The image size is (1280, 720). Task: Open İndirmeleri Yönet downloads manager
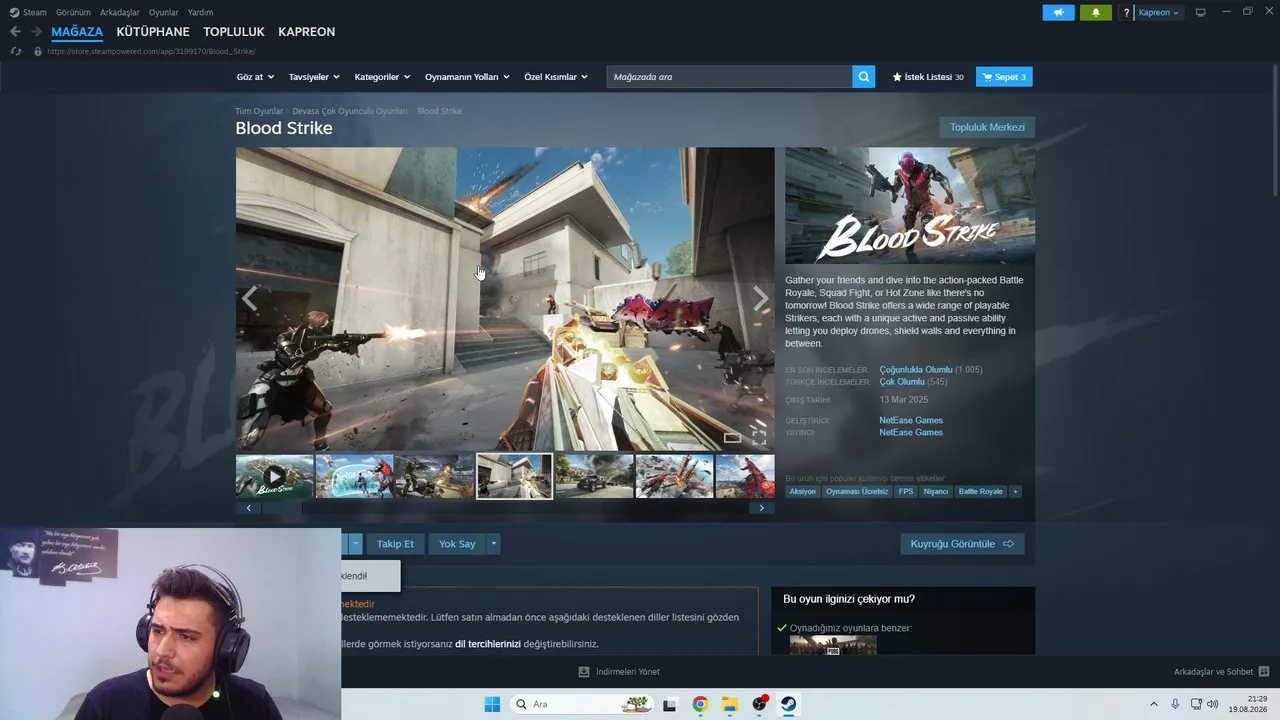[x=619, y=672]
